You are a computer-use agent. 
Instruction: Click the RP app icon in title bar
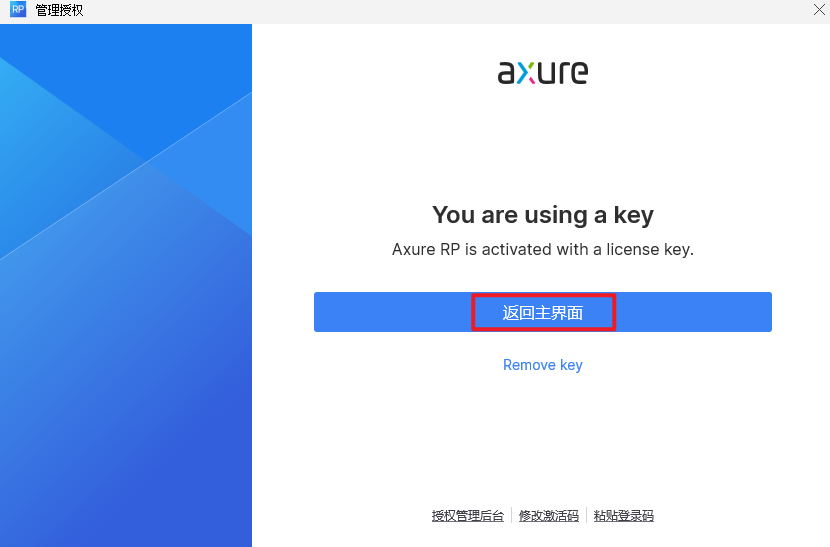click(17, 10)
